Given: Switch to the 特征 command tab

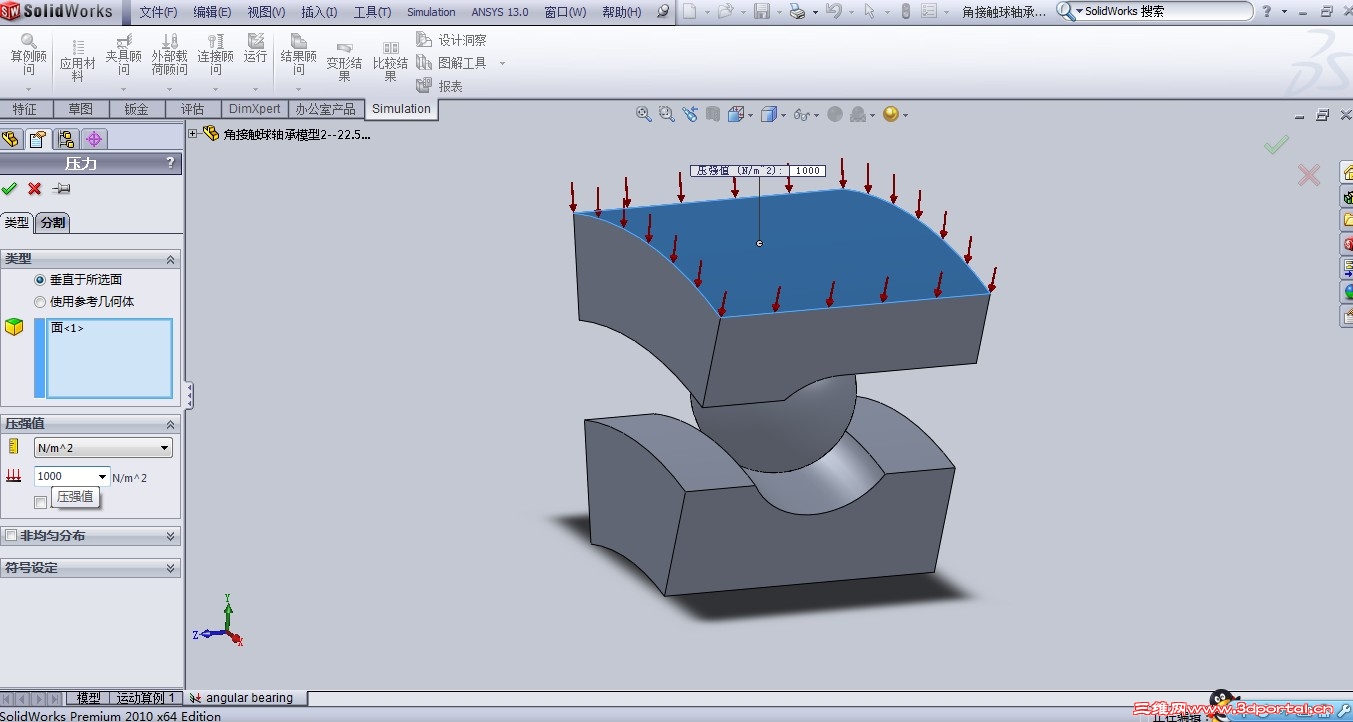Looking at the screenshot, I should tap(25, 109).
